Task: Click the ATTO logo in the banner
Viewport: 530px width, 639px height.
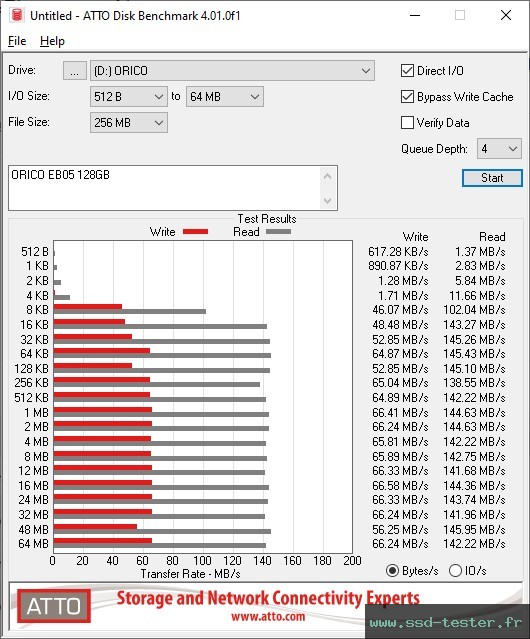Action: (54, 606)
